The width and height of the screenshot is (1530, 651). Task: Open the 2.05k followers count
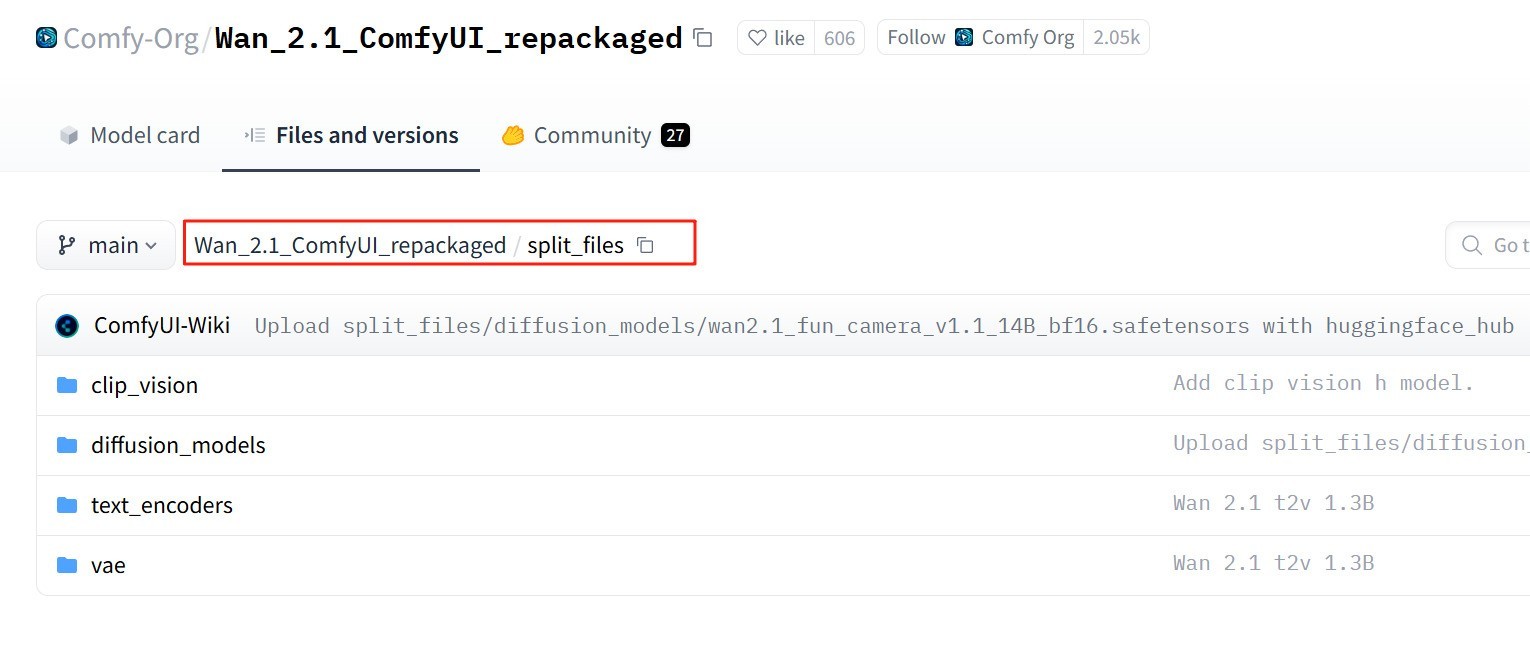[x=1116, y=38]
